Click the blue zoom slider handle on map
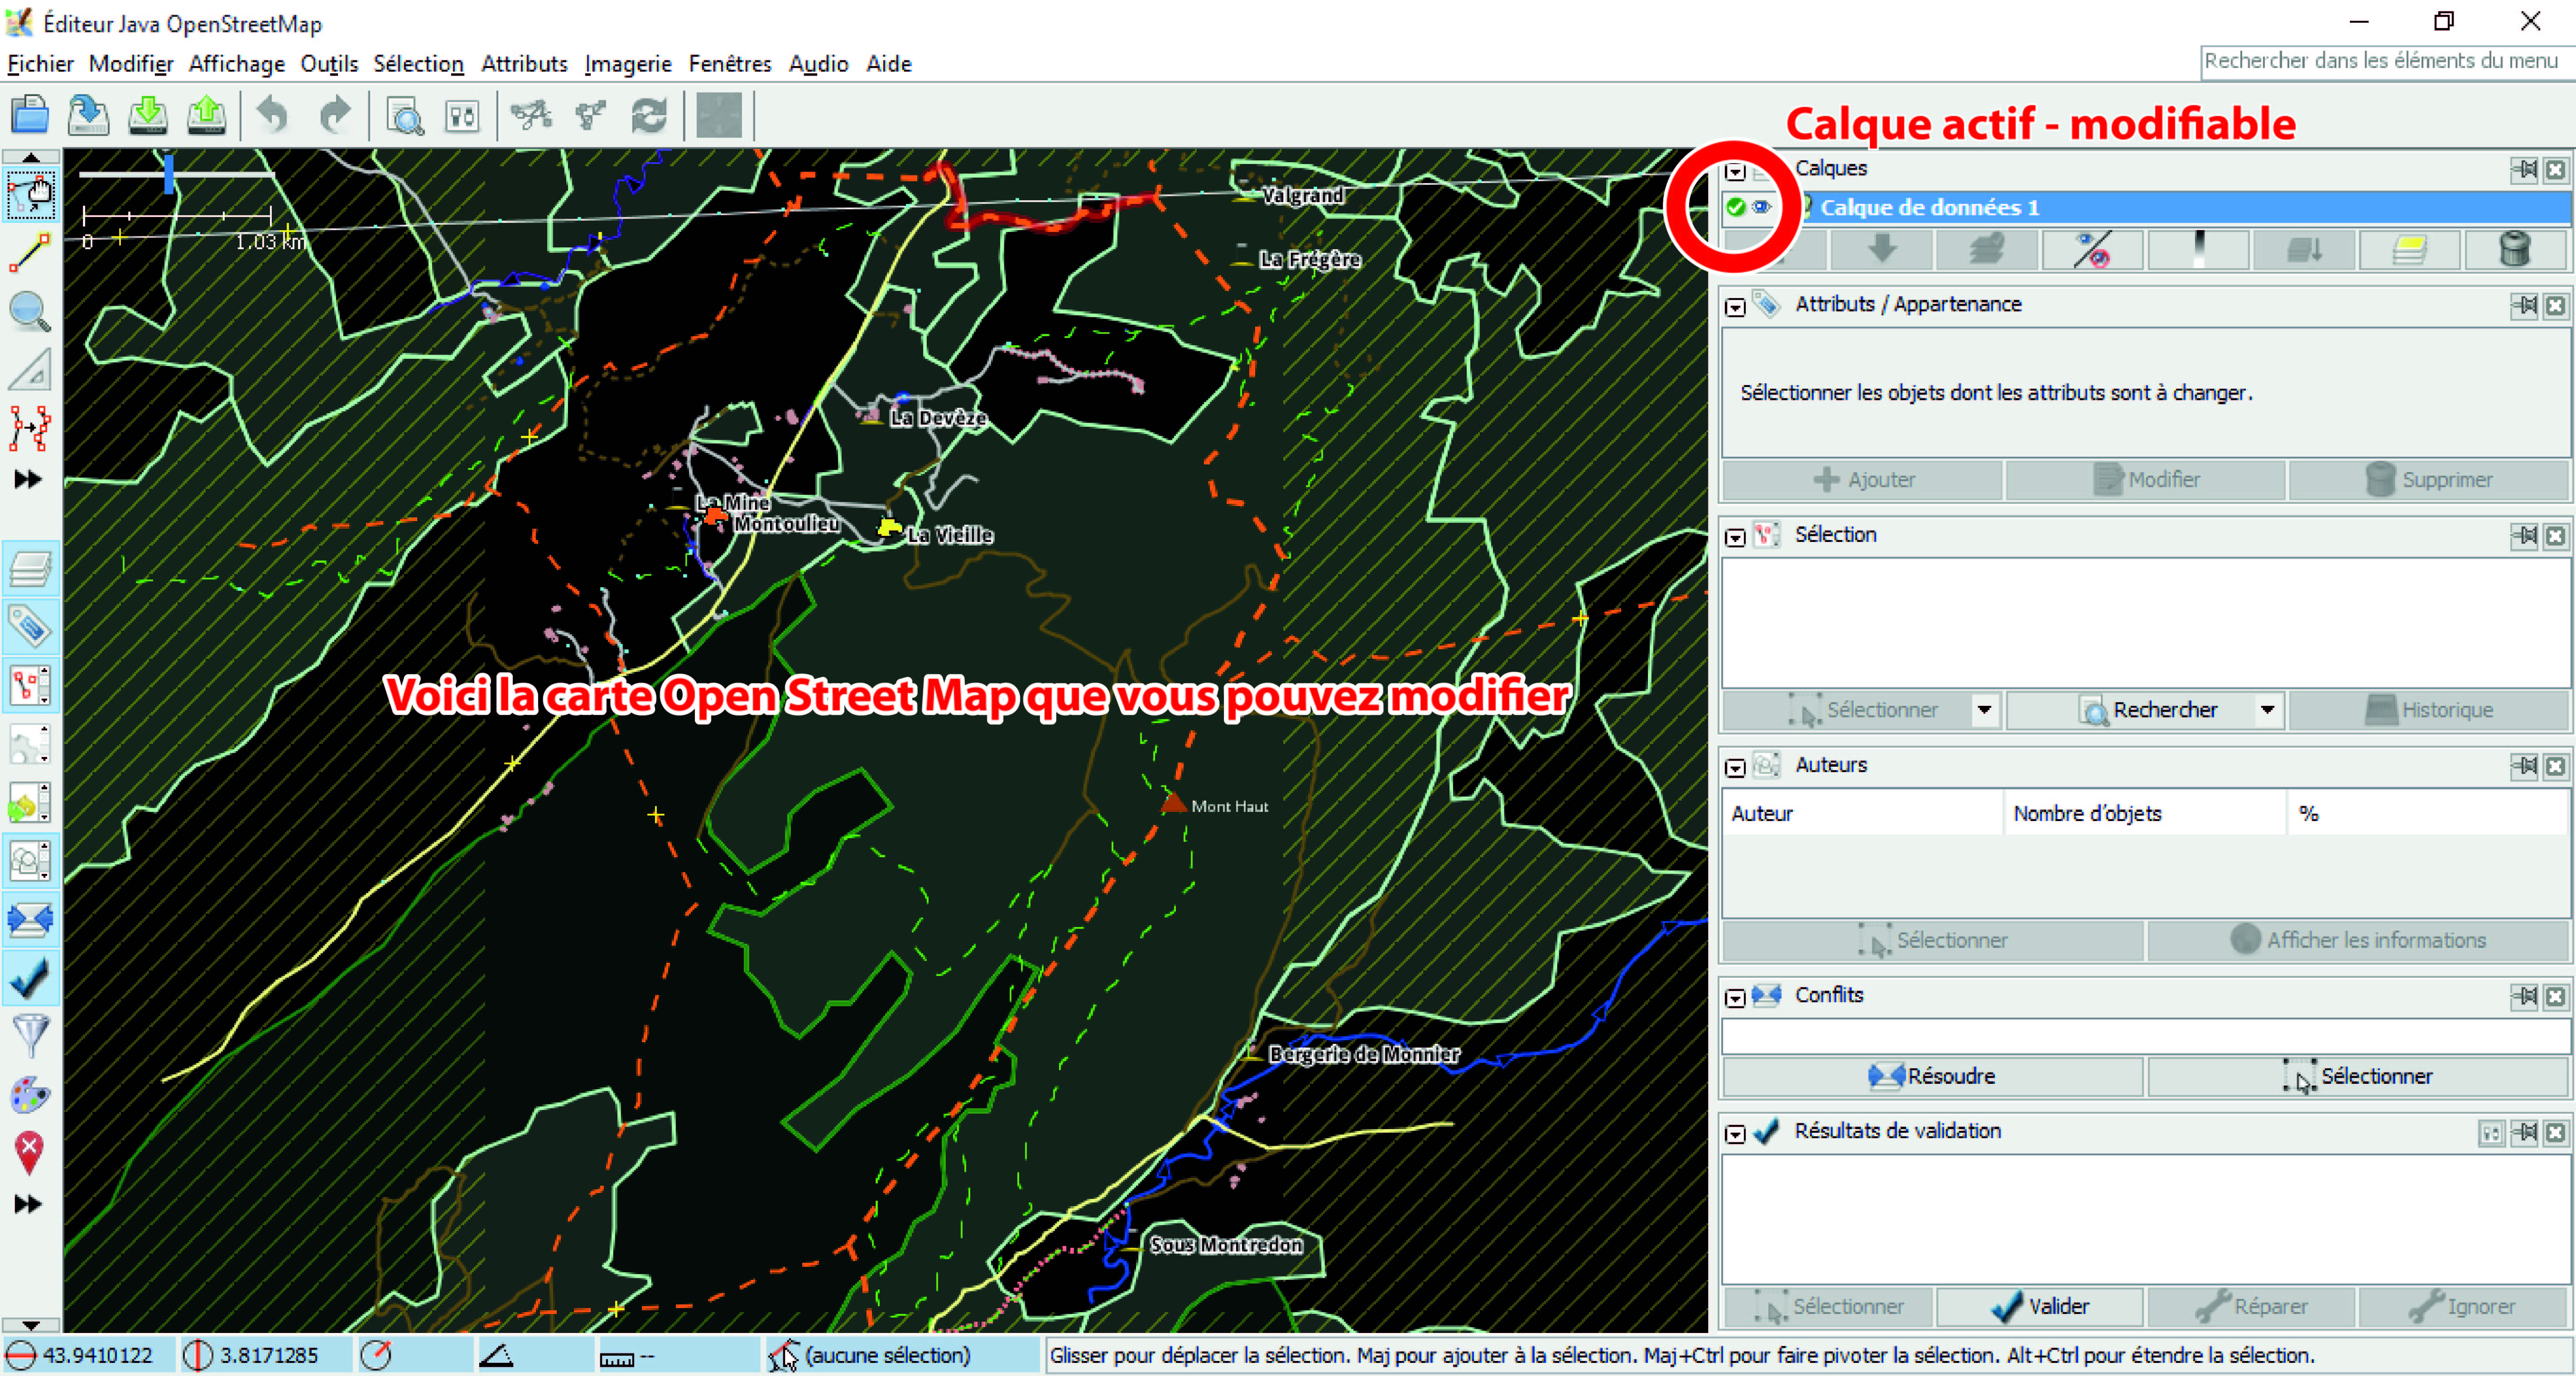 [169, 174]
